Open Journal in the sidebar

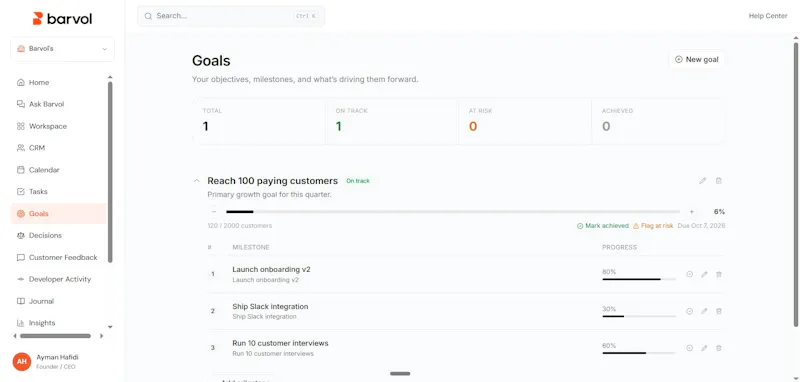(58, 301)
